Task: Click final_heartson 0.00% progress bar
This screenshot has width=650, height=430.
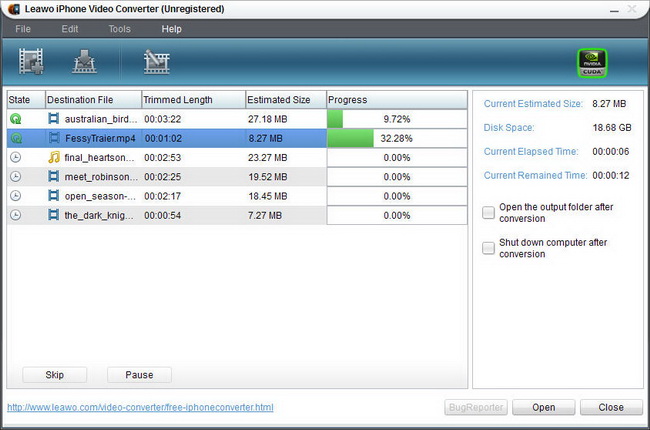Action: (397, 158)
